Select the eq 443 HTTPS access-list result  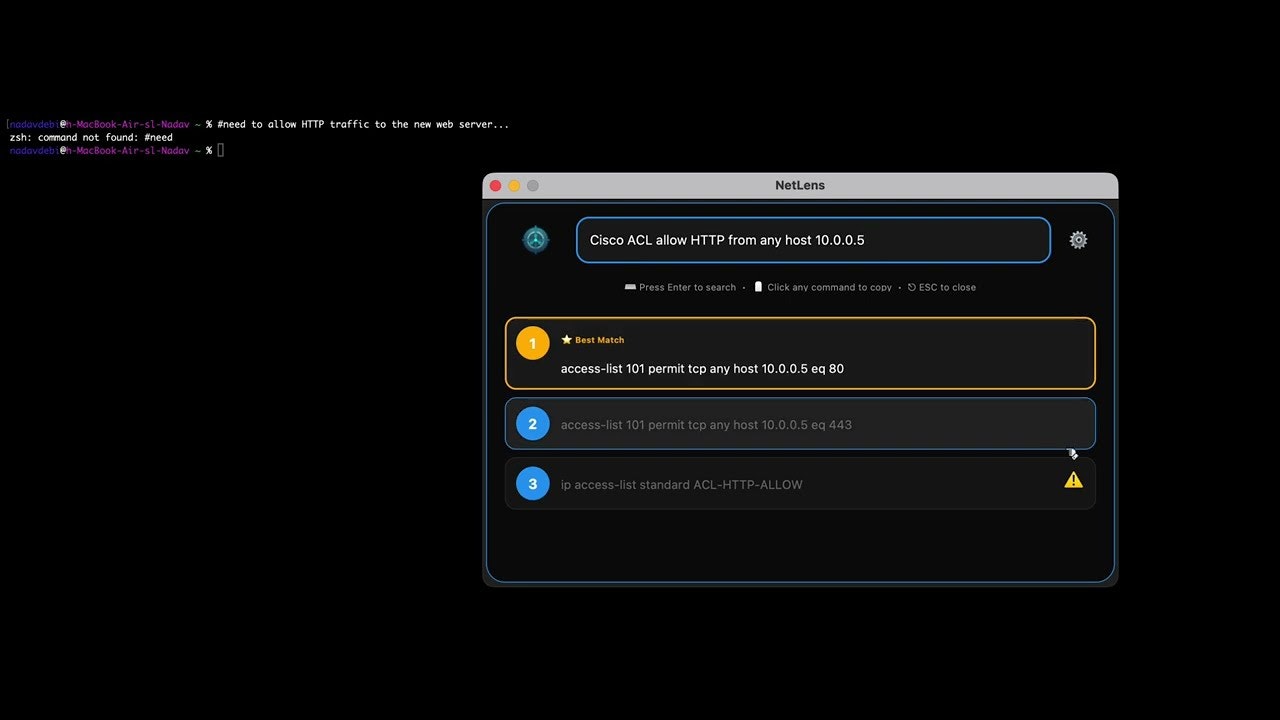[x=706, y=424]
